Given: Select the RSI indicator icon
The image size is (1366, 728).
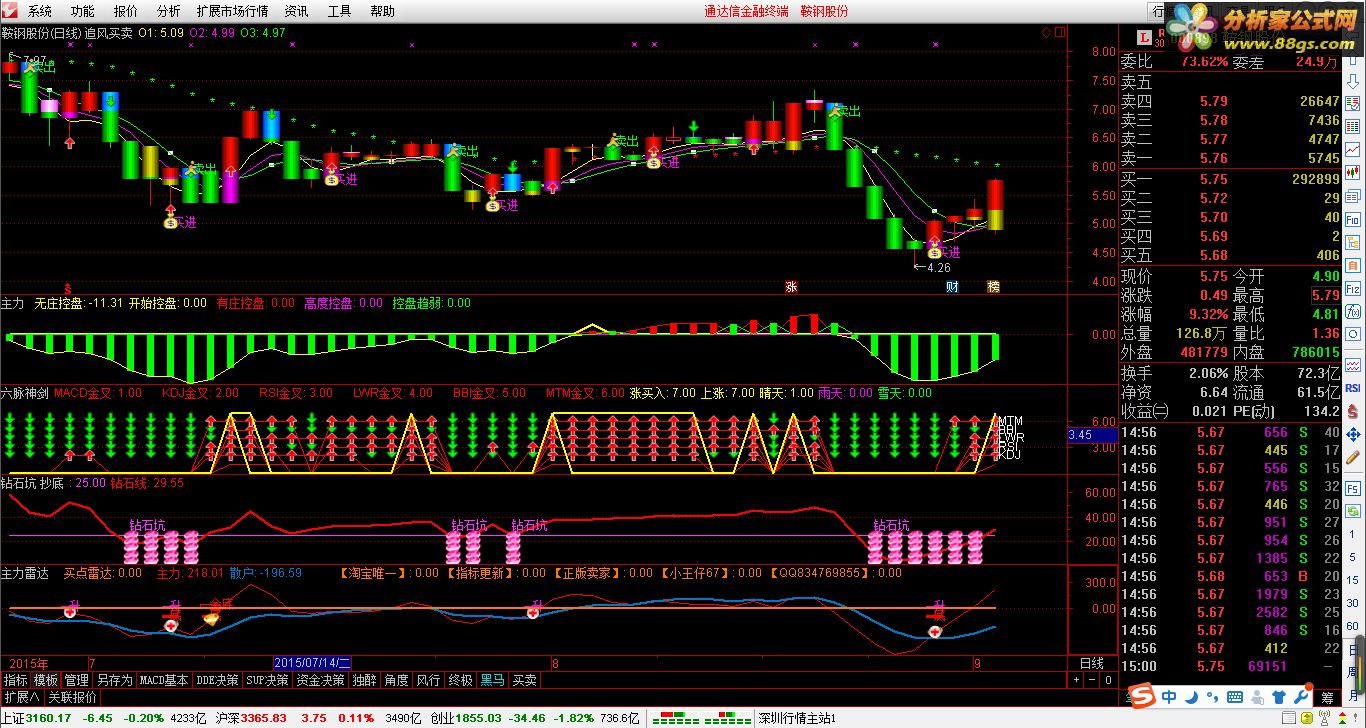Looking at the screenshot, I should (x=1353, y=387).
